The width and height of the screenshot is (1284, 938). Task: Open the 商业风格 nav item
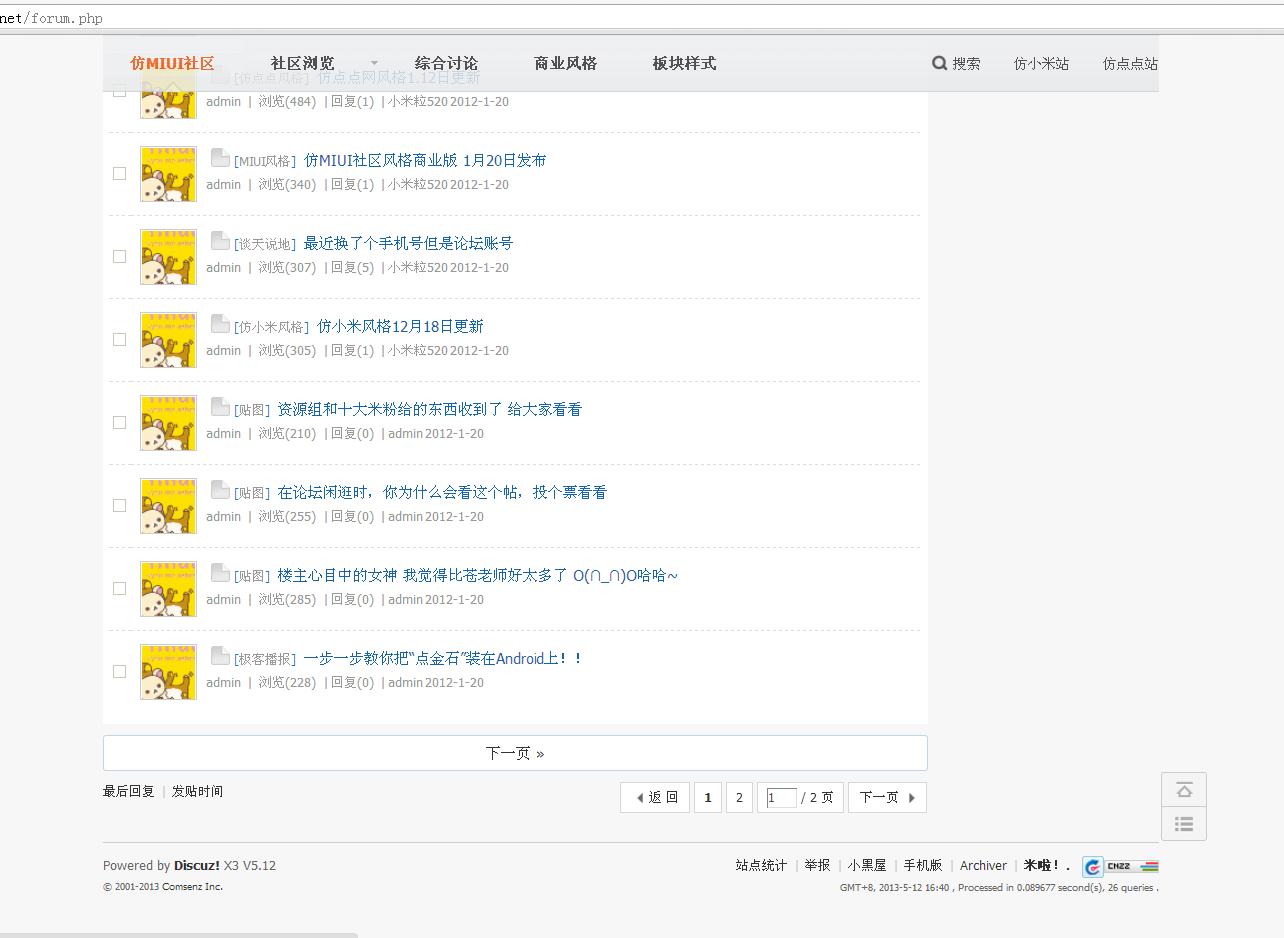(x=565, y=63)
